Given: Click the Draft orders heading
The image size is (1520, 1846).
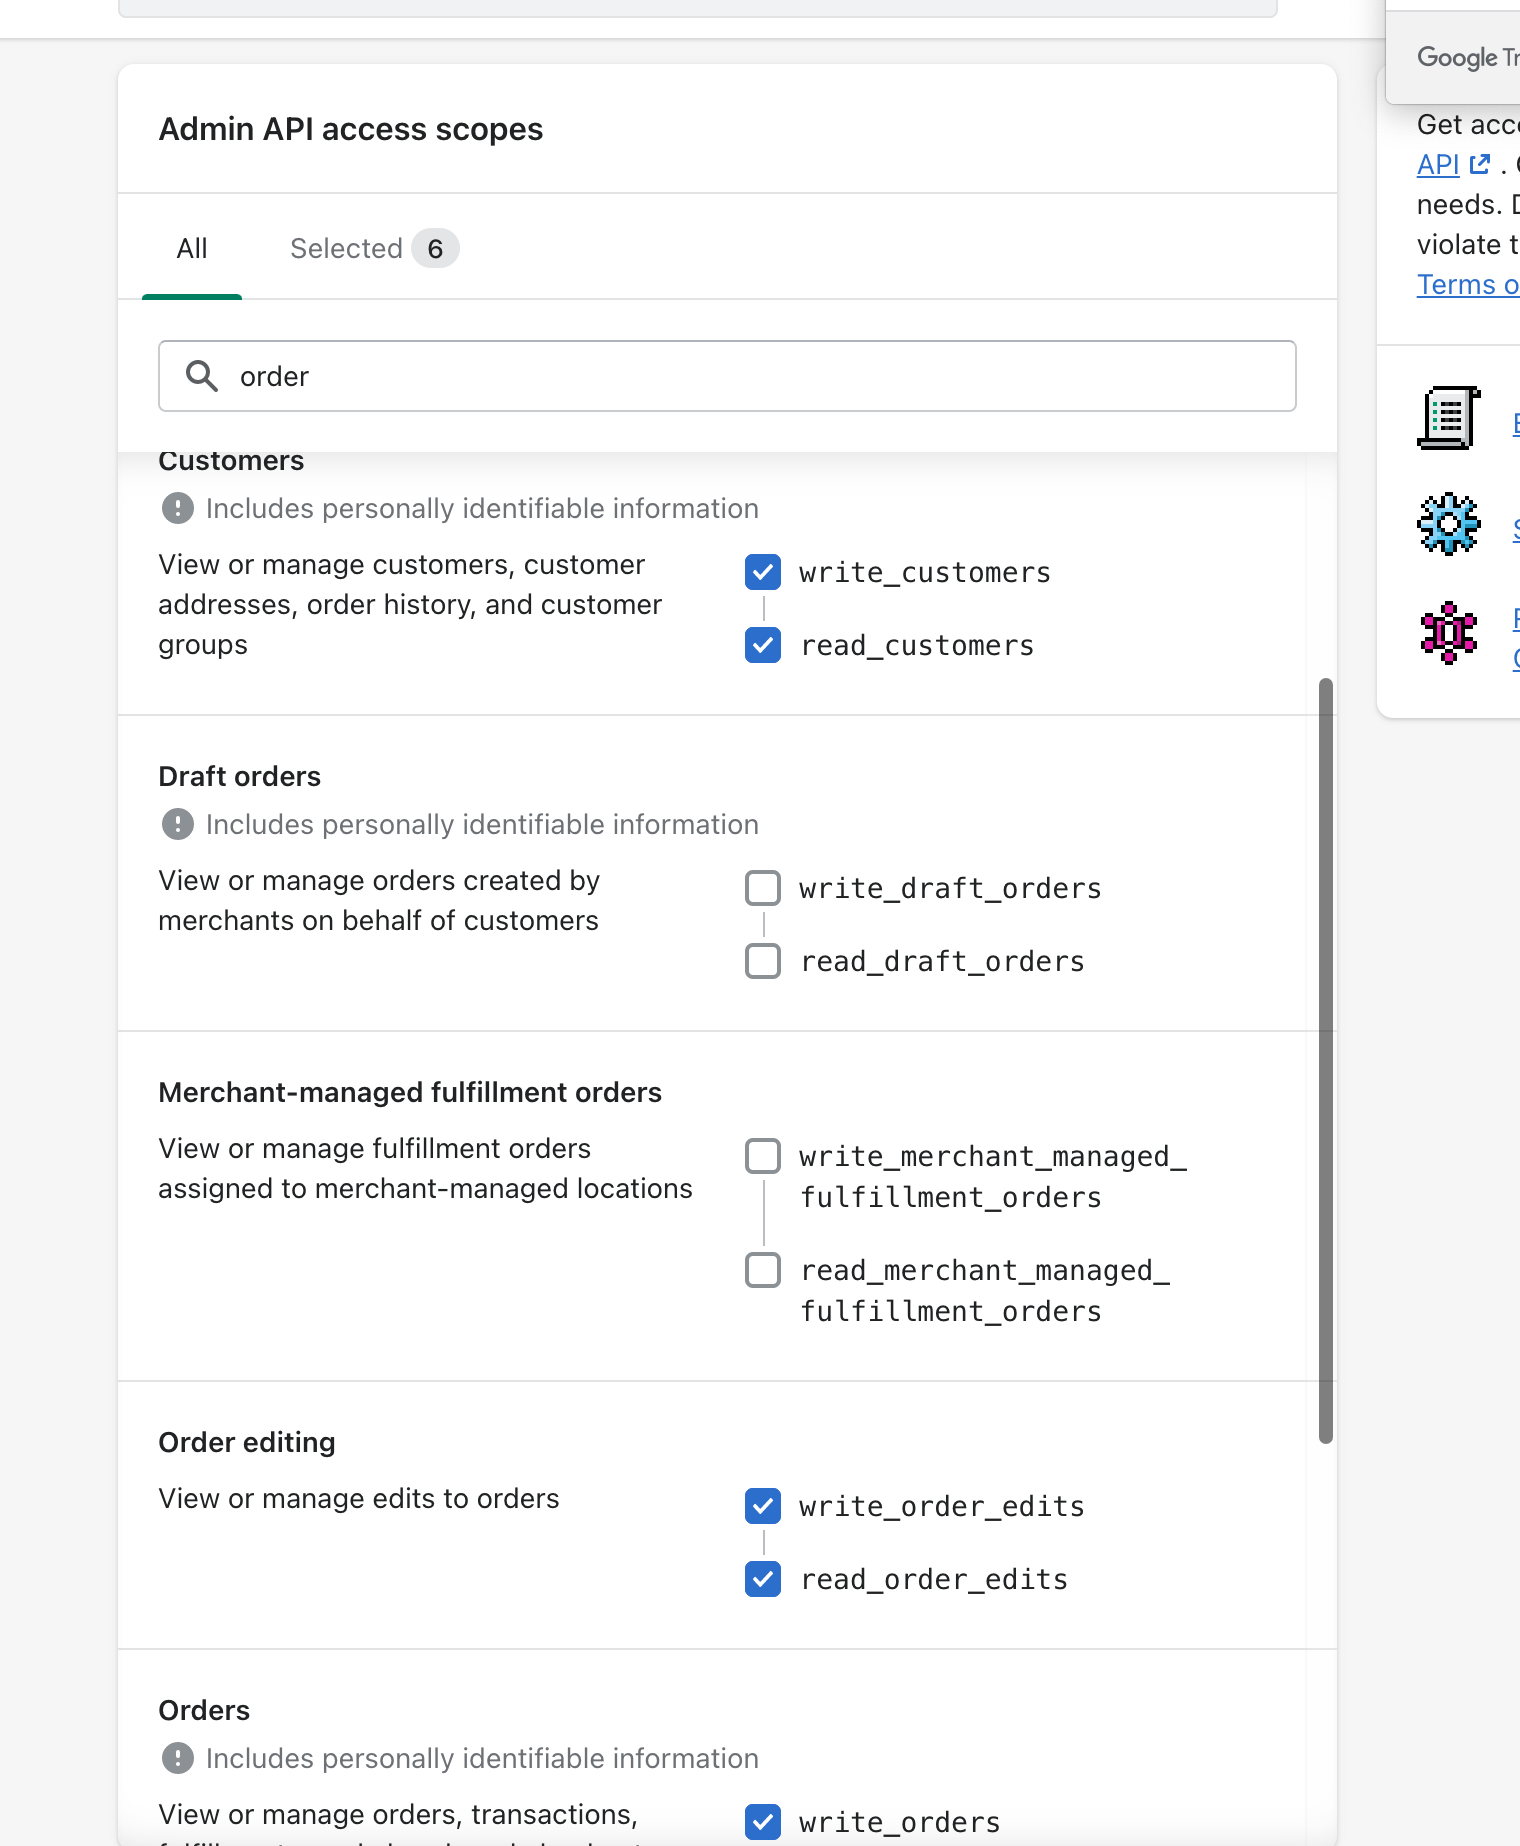Looking at the screenshot, I should click(x=240, y=776).
